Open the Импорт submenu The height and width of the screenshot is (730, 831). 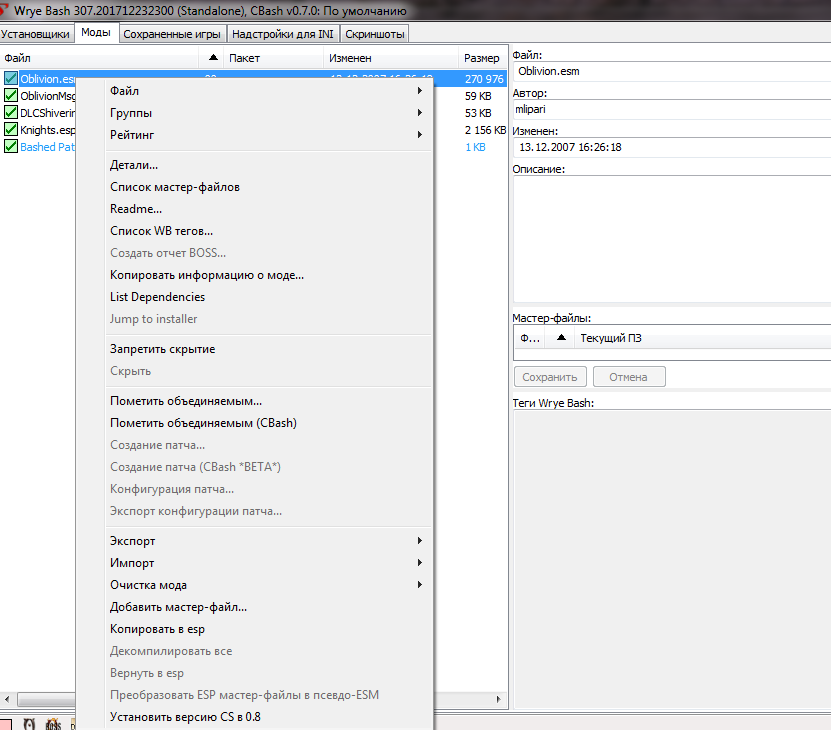pyautogui.click(x=269, y=563)
